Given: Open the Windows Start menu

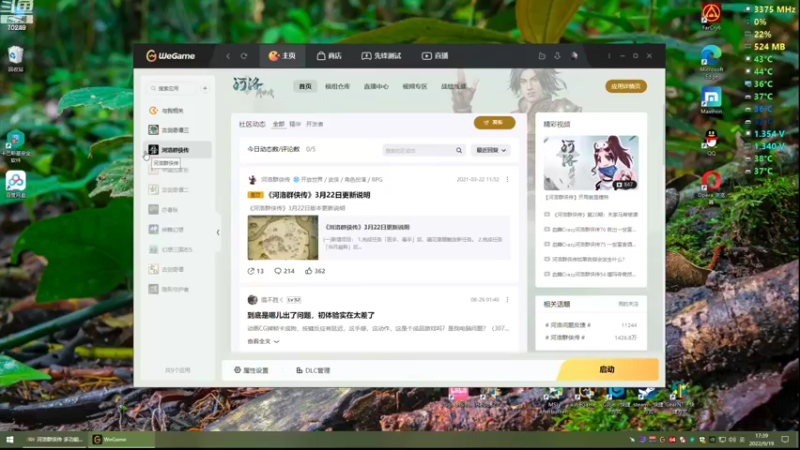Looking at the screenshot, I should pyautogui.click(x=10, y=439).
